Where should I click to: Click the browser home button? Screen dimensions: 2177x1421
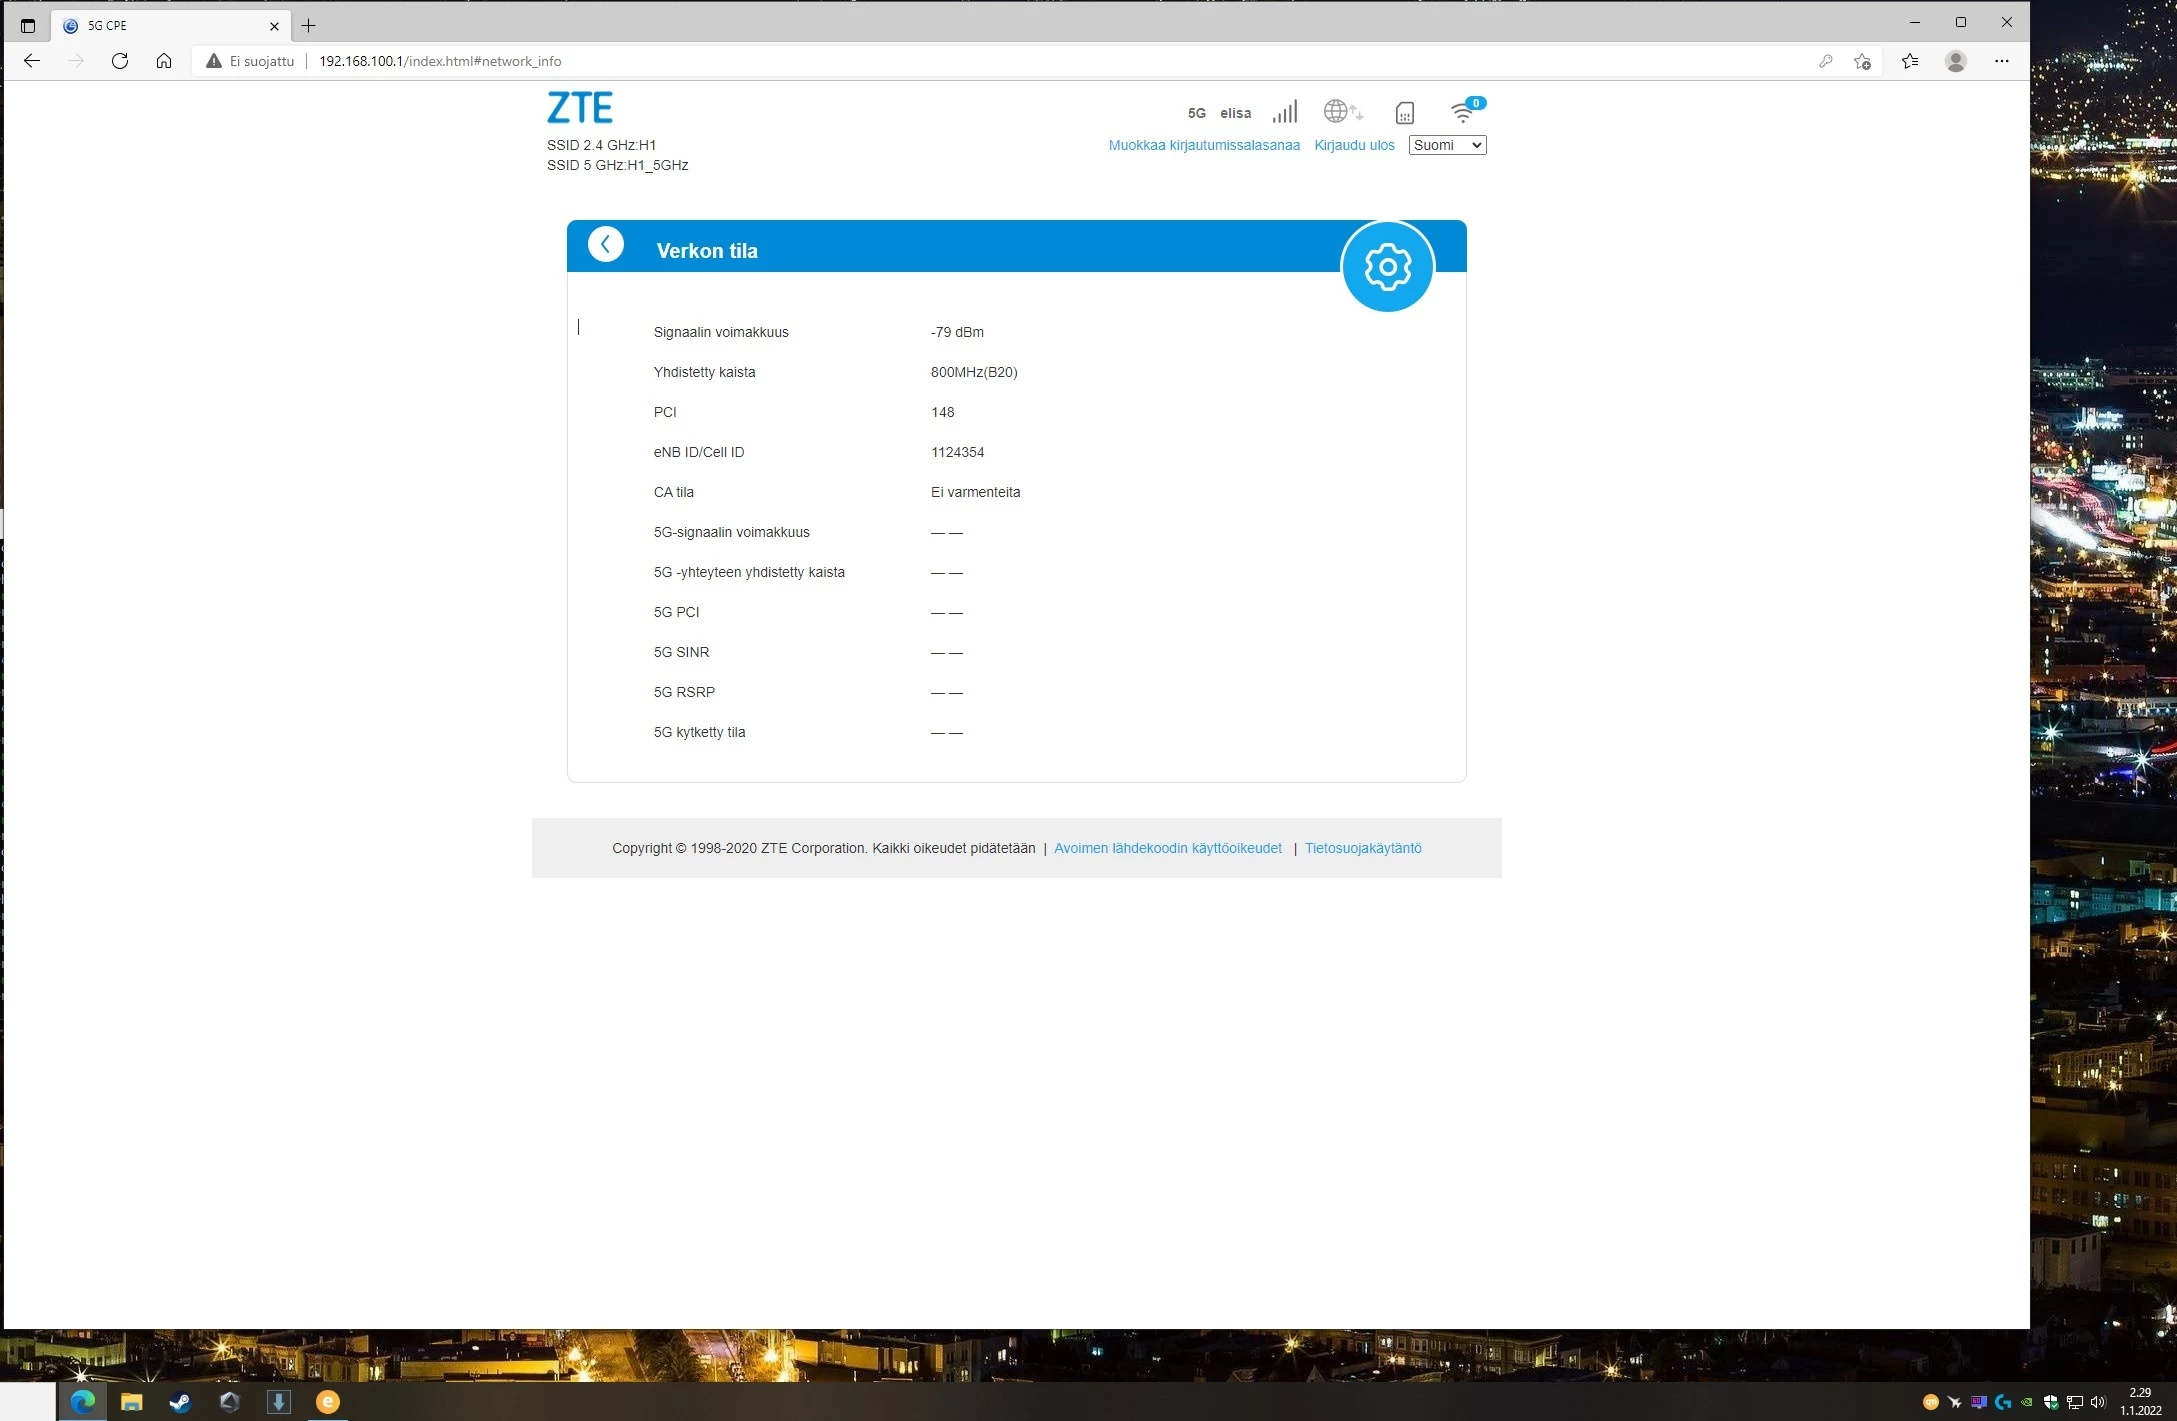tap(164, 61)
